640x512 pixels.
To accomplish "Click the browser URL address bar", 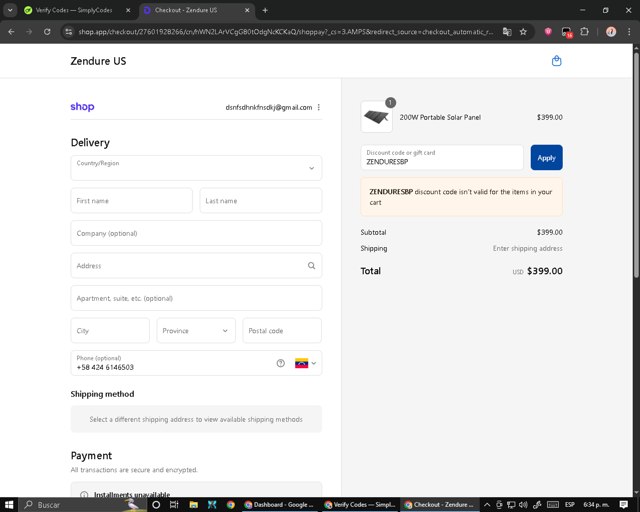I will tap(286, 32).
